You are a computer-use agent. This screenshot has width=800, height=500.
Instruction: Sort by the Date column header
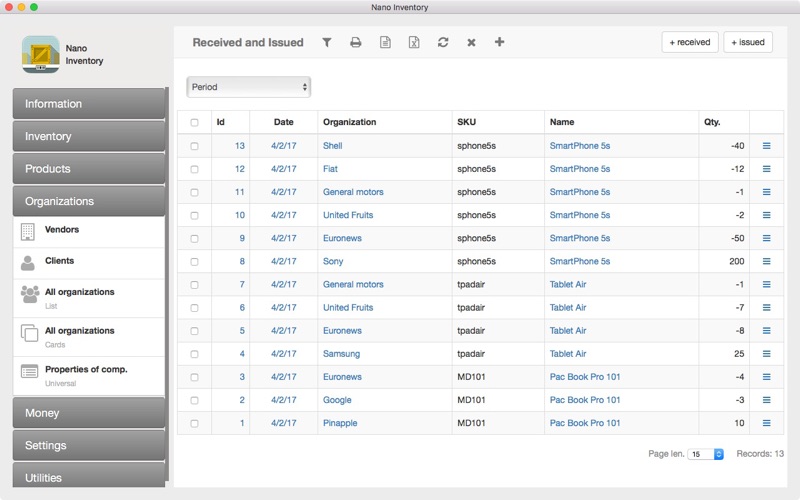[x=284, y=122]
